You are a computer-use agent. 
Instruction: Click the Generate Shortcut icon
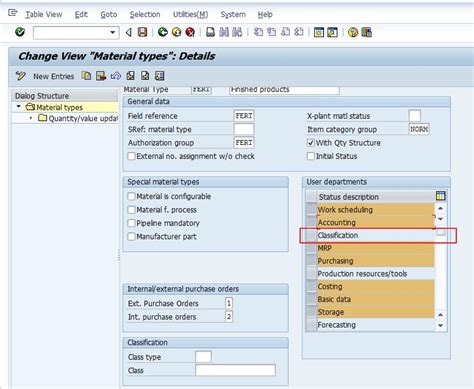pos(332,32)
